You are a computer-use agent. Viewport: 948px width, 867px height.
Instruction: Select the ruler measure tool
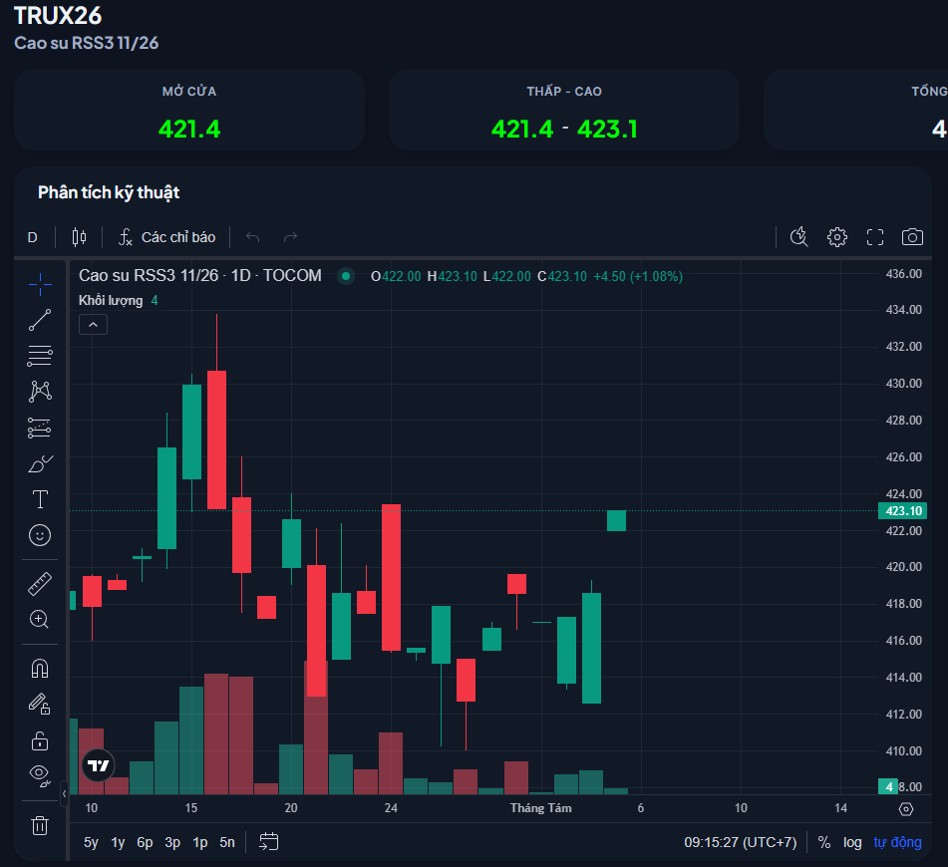point(40,584)
